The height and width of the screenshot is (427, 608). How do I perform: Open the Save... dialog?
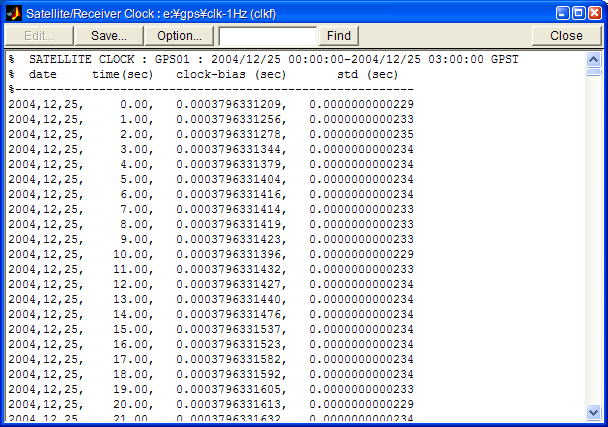108,36
